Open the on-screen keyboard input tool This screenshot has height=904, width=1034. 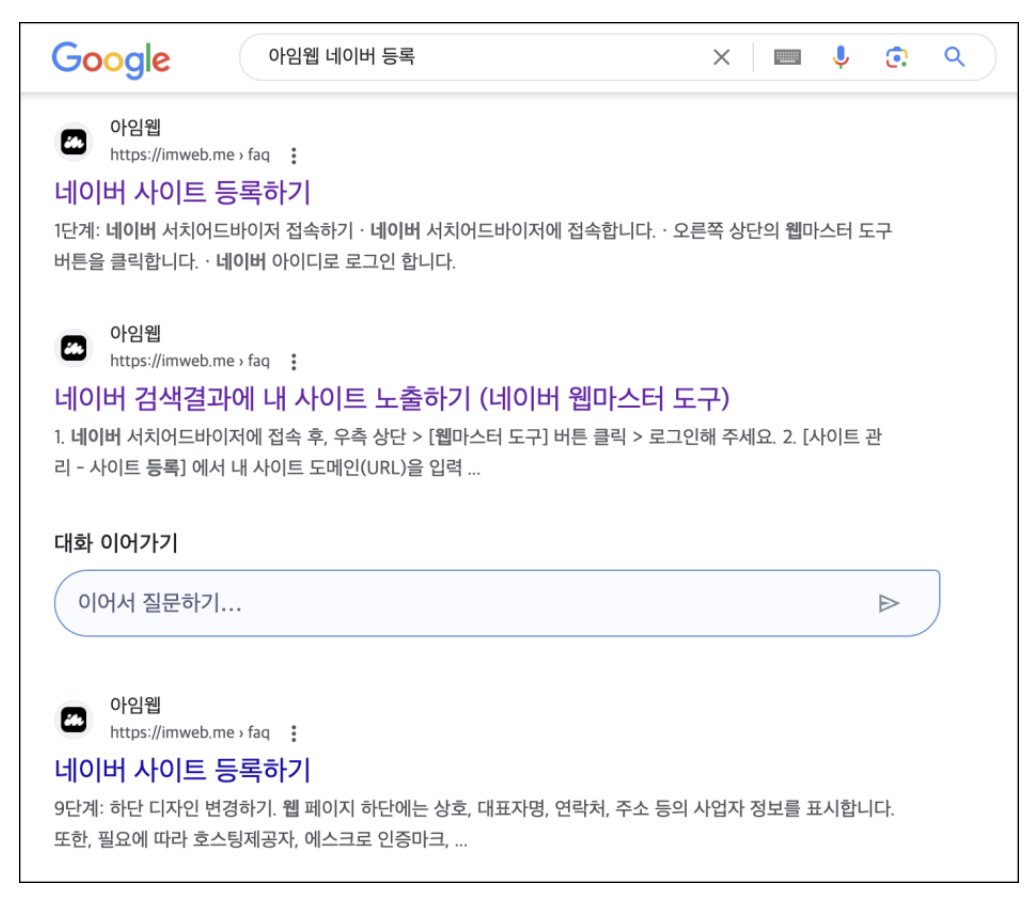[x=787, y=57]
